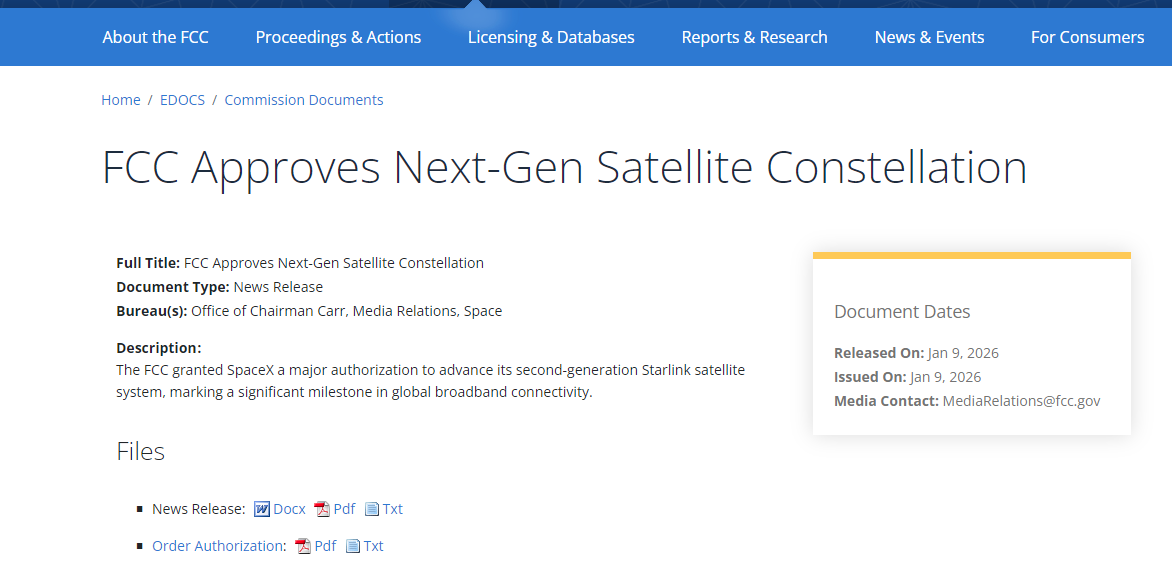Navigate to the EDOCS breadcrumb
The width and height of the screenshot is (1172, 575).
182,100
